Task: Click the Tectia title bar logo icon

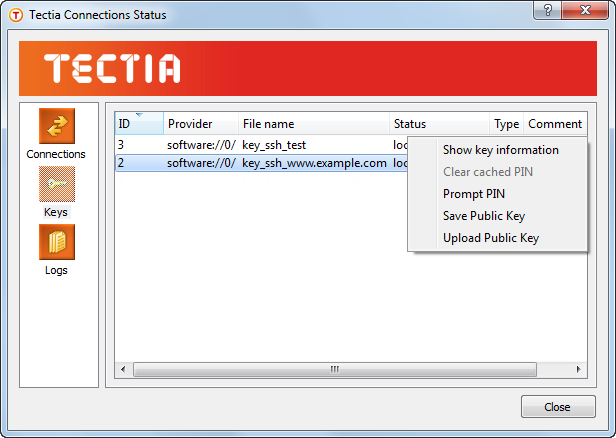Action: pos(16,15)
